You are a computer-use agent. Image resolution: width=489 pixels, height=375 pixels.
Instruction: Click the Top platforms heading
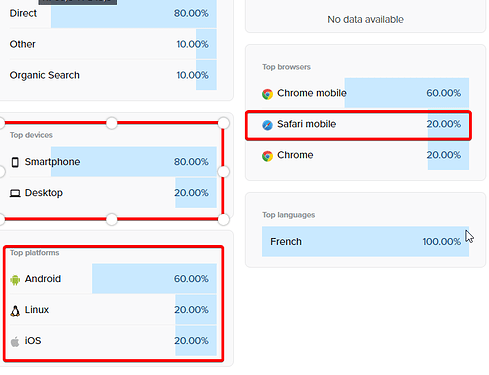pos(35,253)
